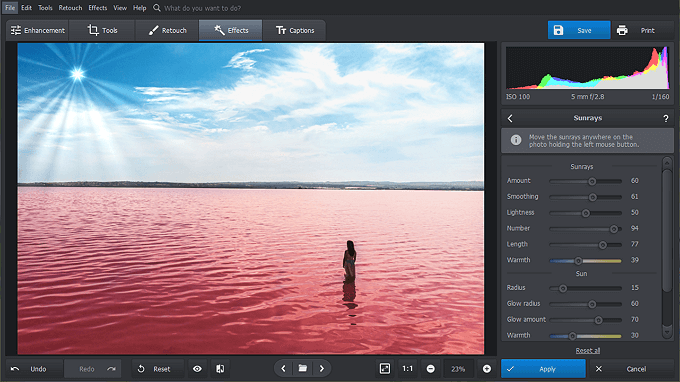Open the folder browser icon

303,369
